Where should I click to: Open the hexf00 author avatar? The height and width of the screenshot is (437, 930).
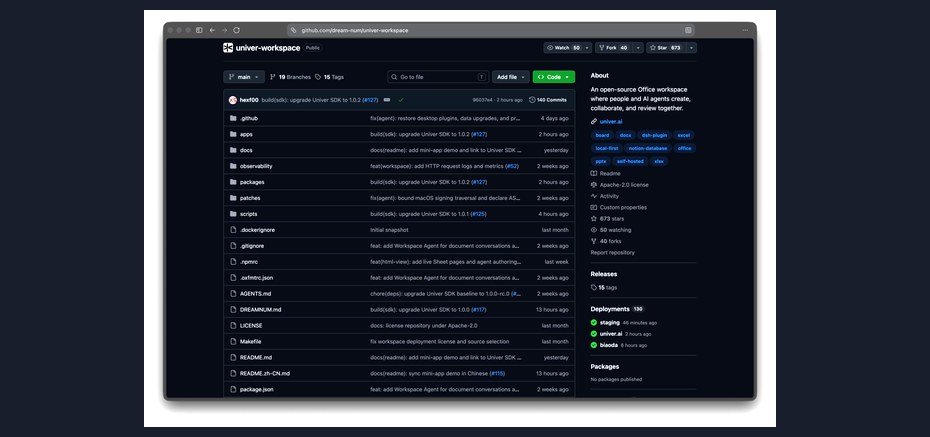(x=232, y=100)
